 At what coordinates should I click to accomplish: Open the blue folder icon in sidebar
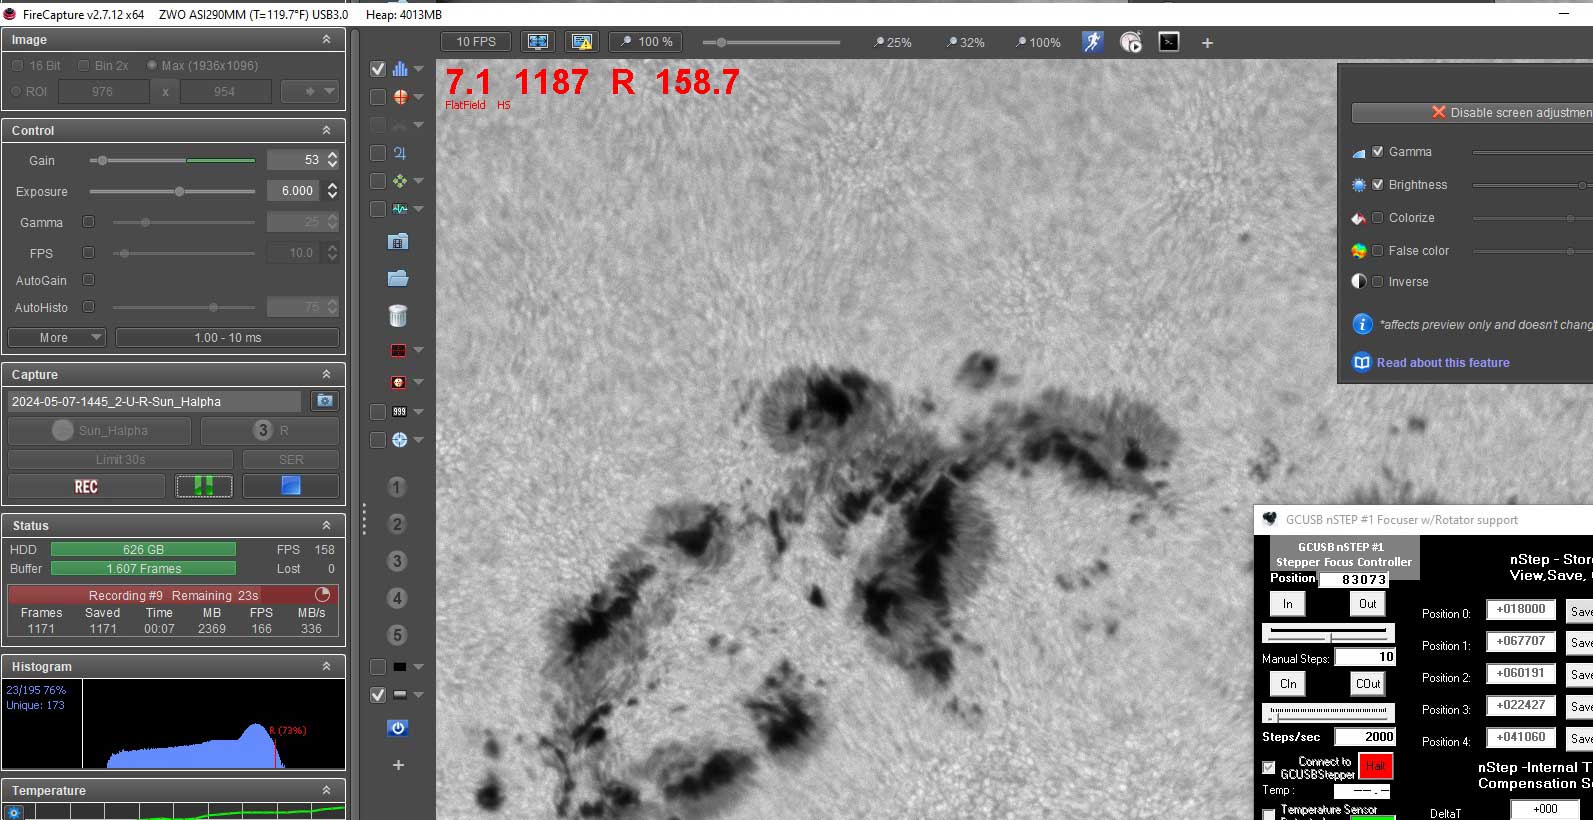[x=397, y=278]
